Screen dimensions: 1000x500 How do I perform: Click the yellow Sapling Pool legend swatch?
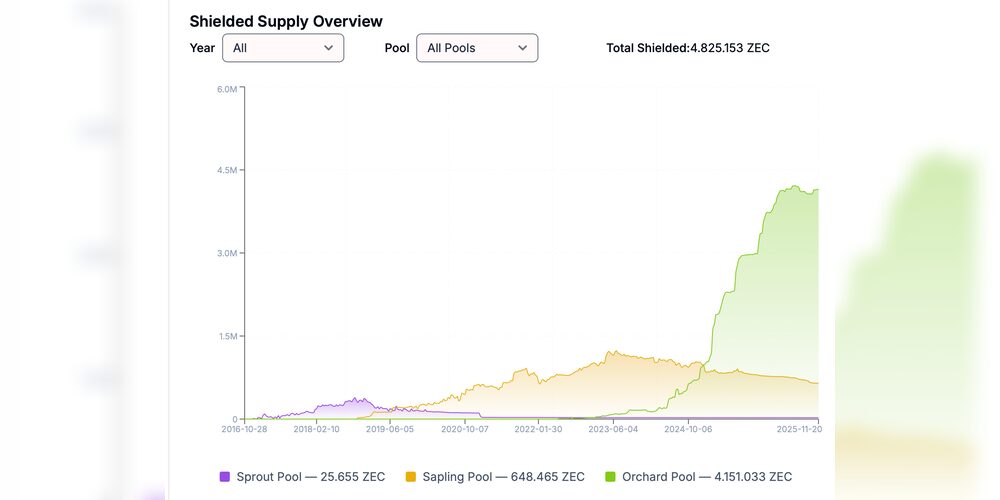point(411,477)
